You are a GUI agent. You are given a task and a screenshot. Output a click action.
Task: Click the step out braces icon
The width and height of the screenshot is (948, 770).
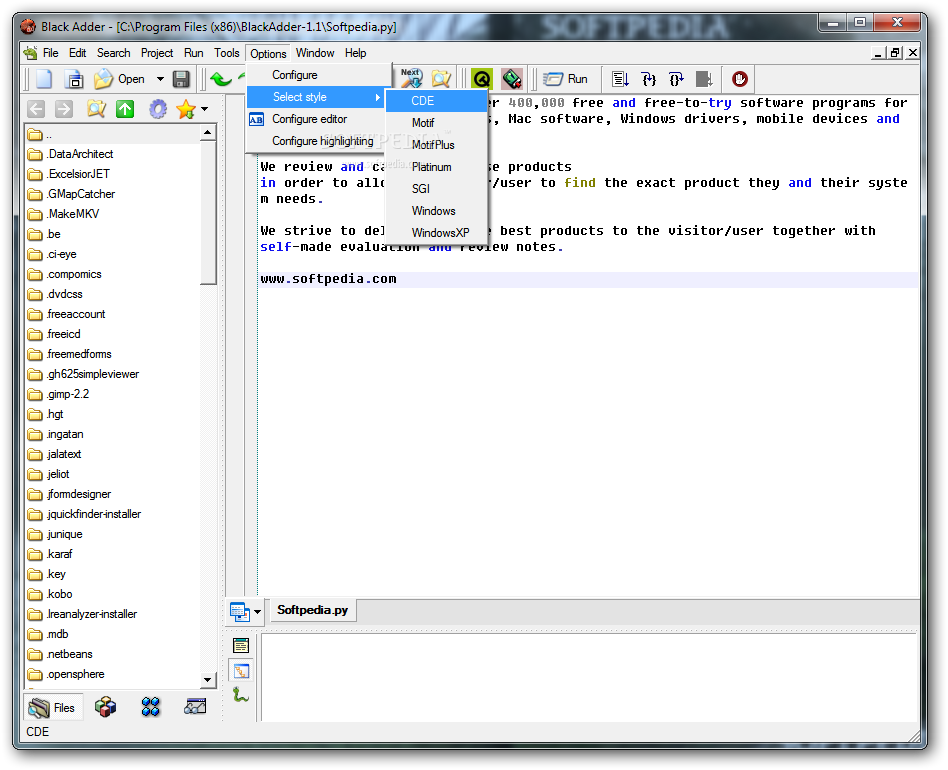(x=676, y=79)
